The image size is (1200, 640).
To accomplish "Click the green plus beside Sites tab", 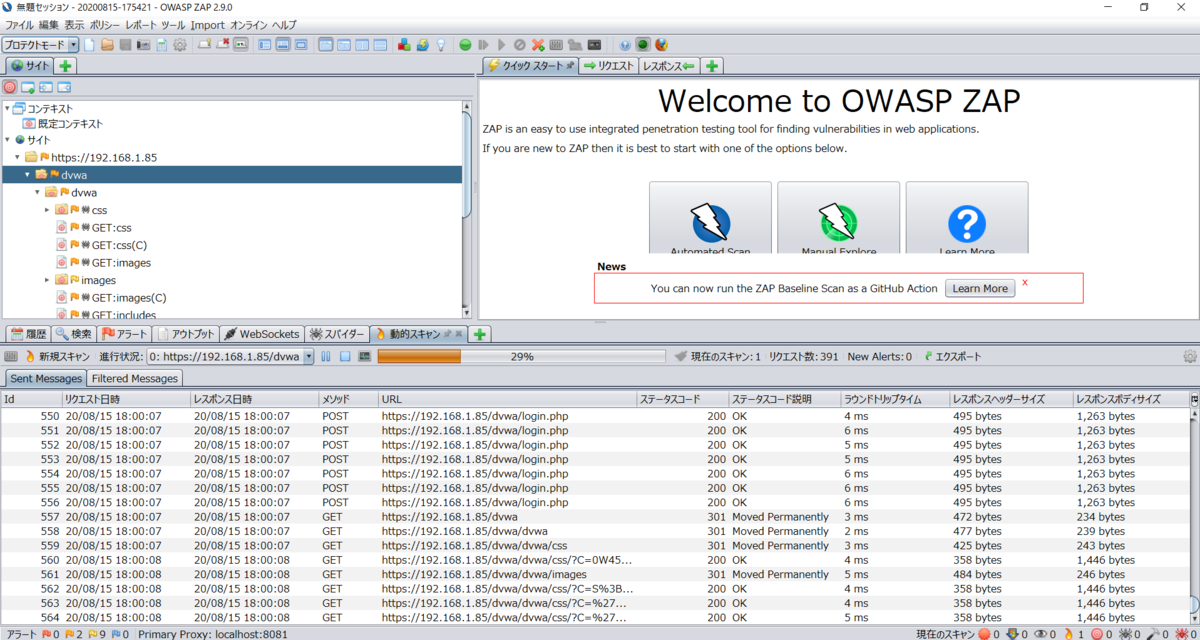I will [66, 66].
